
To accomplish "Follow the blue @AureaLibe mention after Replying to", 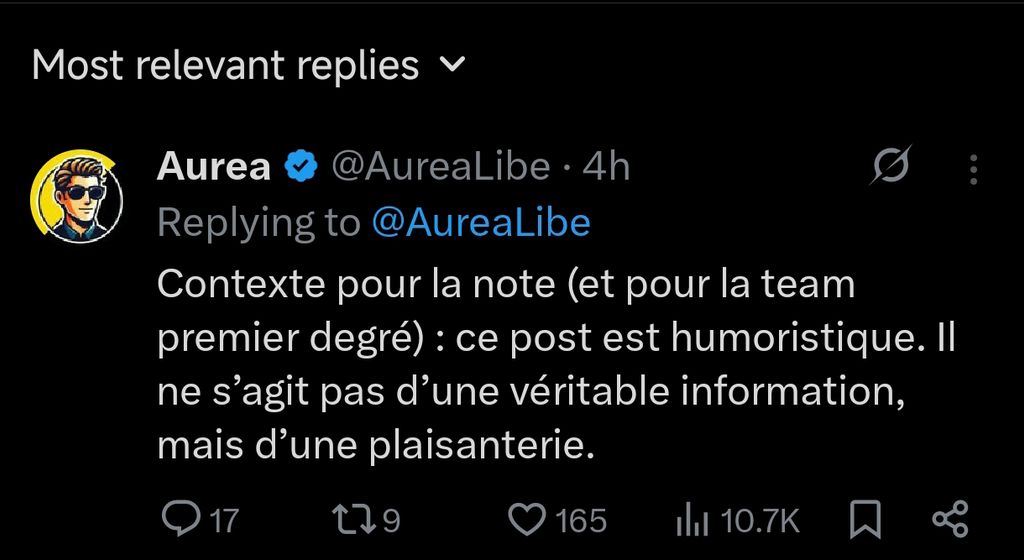I will pyautogui.click(x=480, y=223).
